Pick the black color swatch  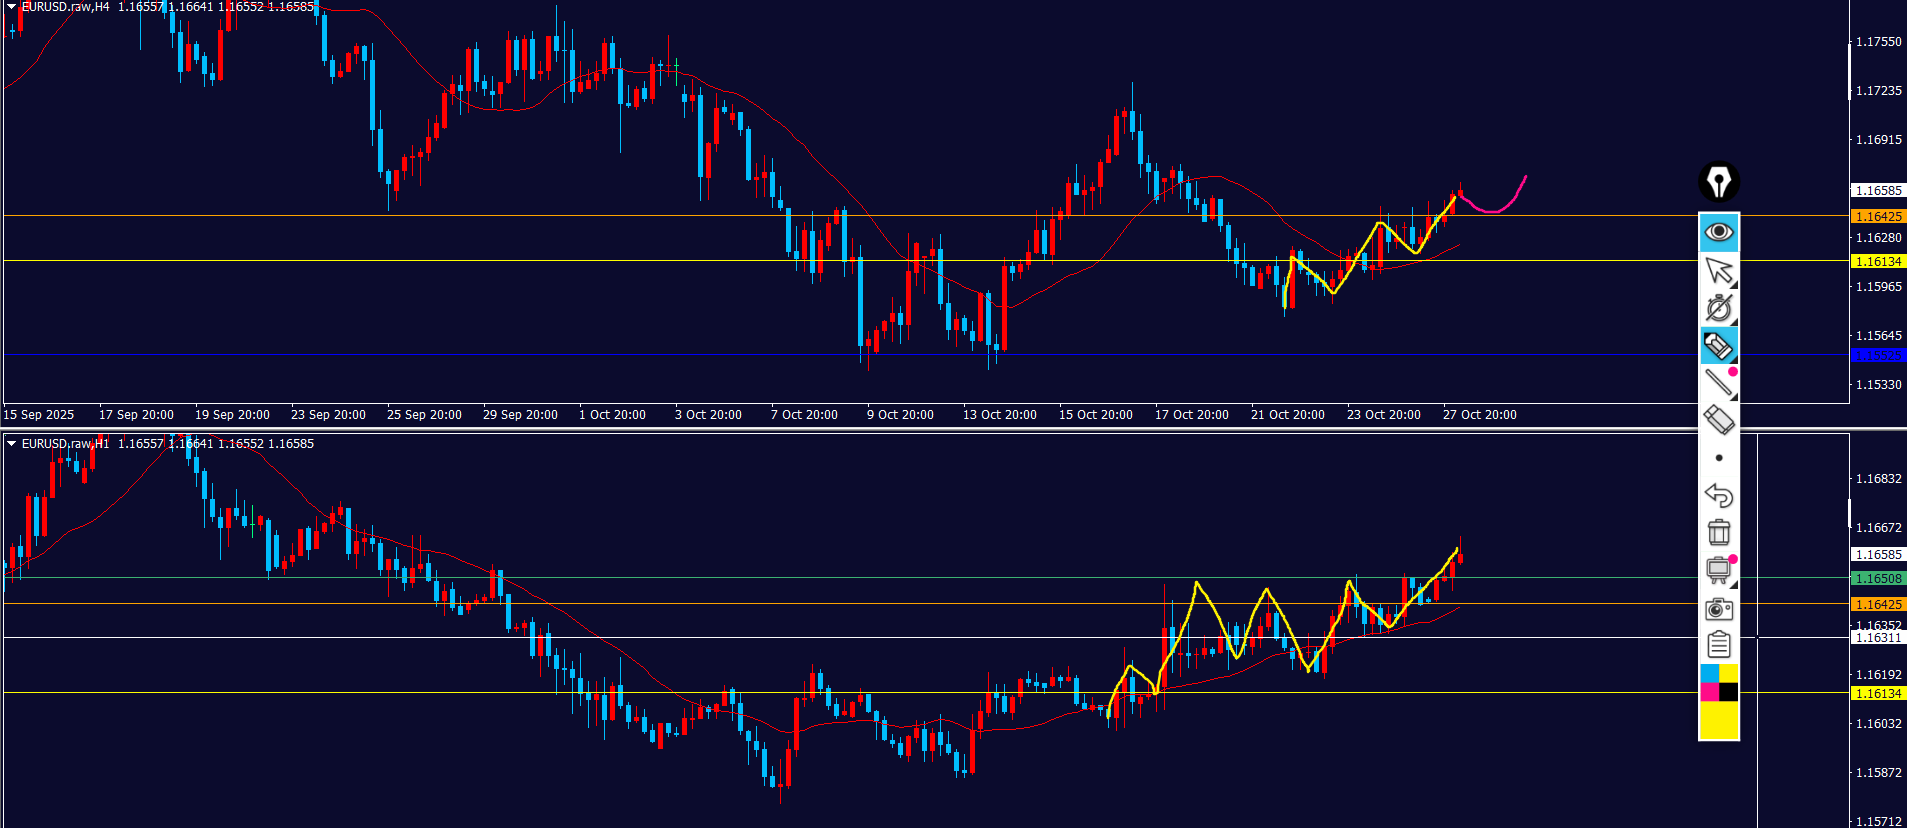(x=1728, y=692)
